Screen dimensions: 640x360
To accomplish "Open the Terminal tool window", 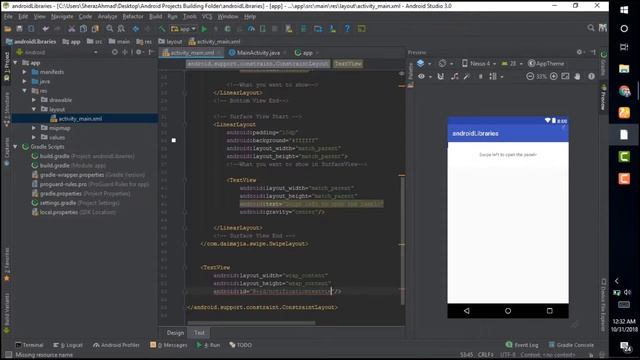I will pyautogui.click(x=29, y=345).
